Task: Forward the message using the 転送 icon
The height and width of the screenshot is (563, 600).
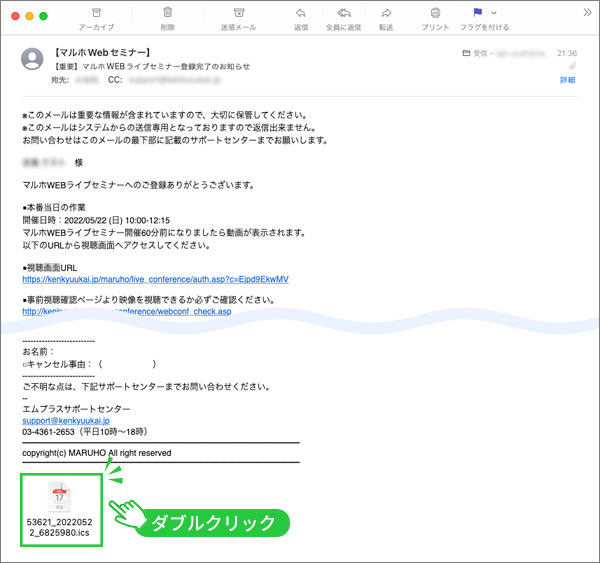Action: coord(386,13)
